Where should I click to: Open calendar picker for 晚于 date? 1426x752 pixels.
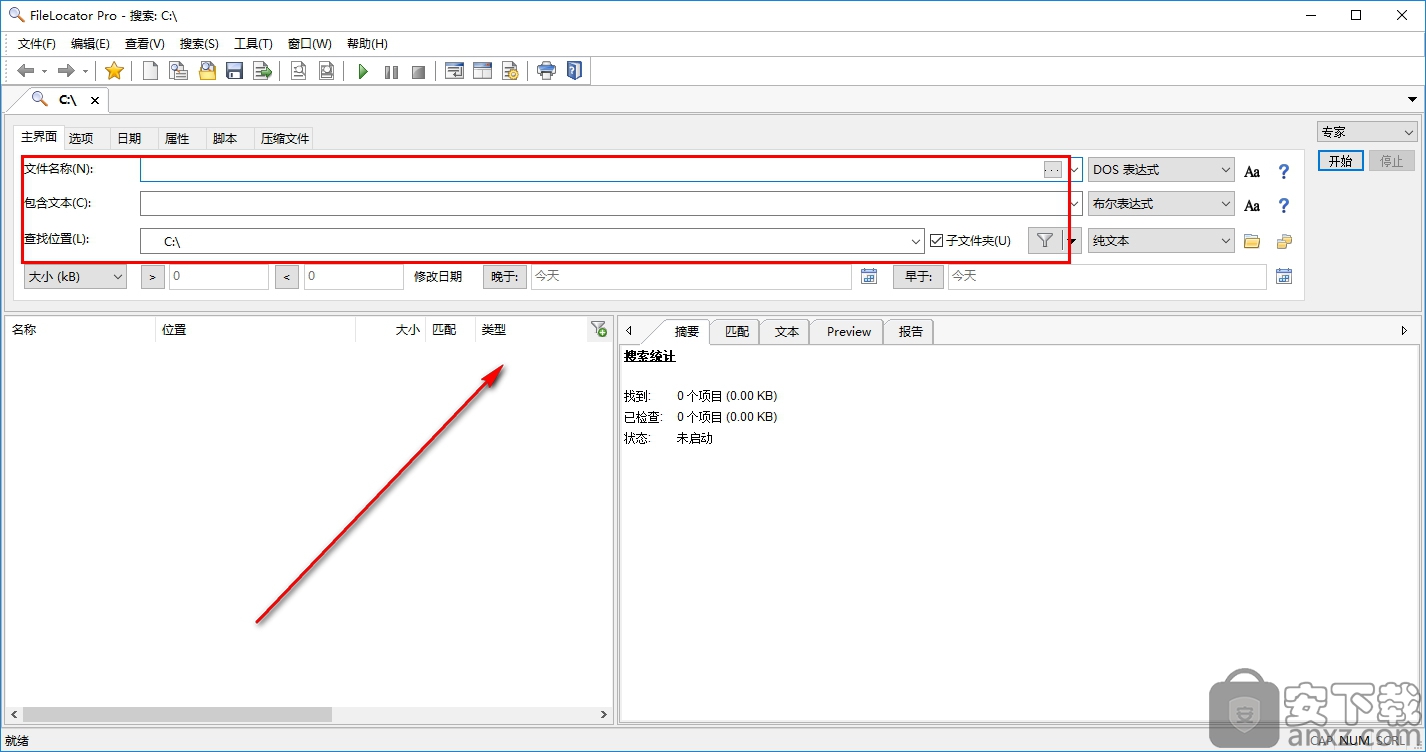pos(869,276)
